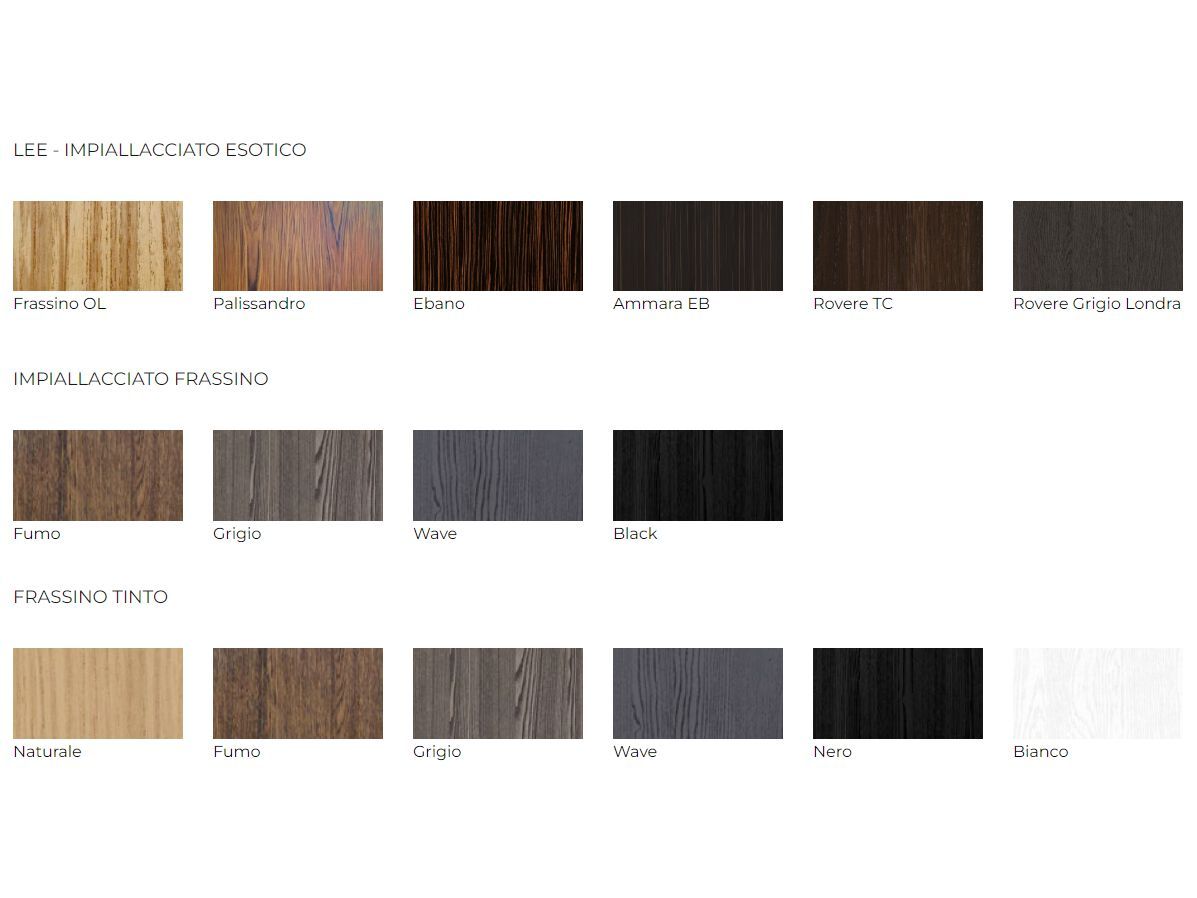This screenshot has height=898, width=1197.
Task: Select the Frassino OL wood swatch
Action: pos(98,246)
